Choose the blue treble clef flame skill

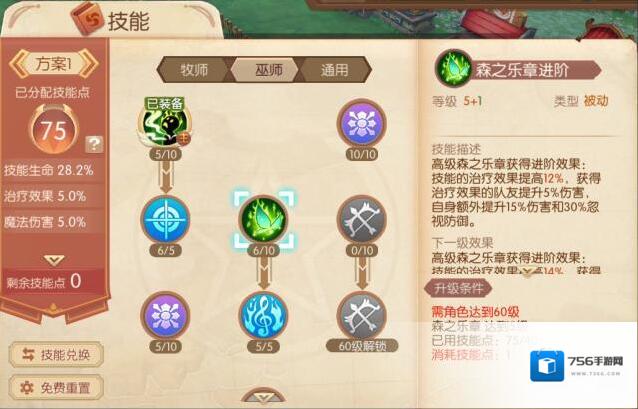click(x=263, y=316)
